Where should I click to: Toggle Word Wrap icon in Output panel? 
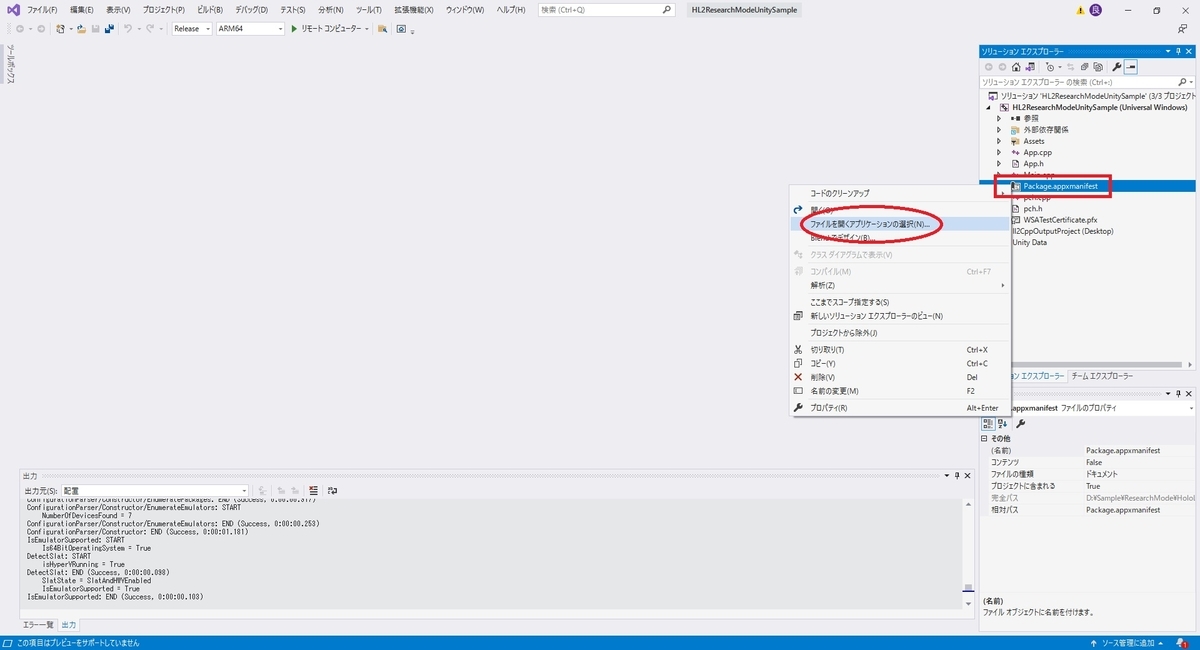point(332,491)
